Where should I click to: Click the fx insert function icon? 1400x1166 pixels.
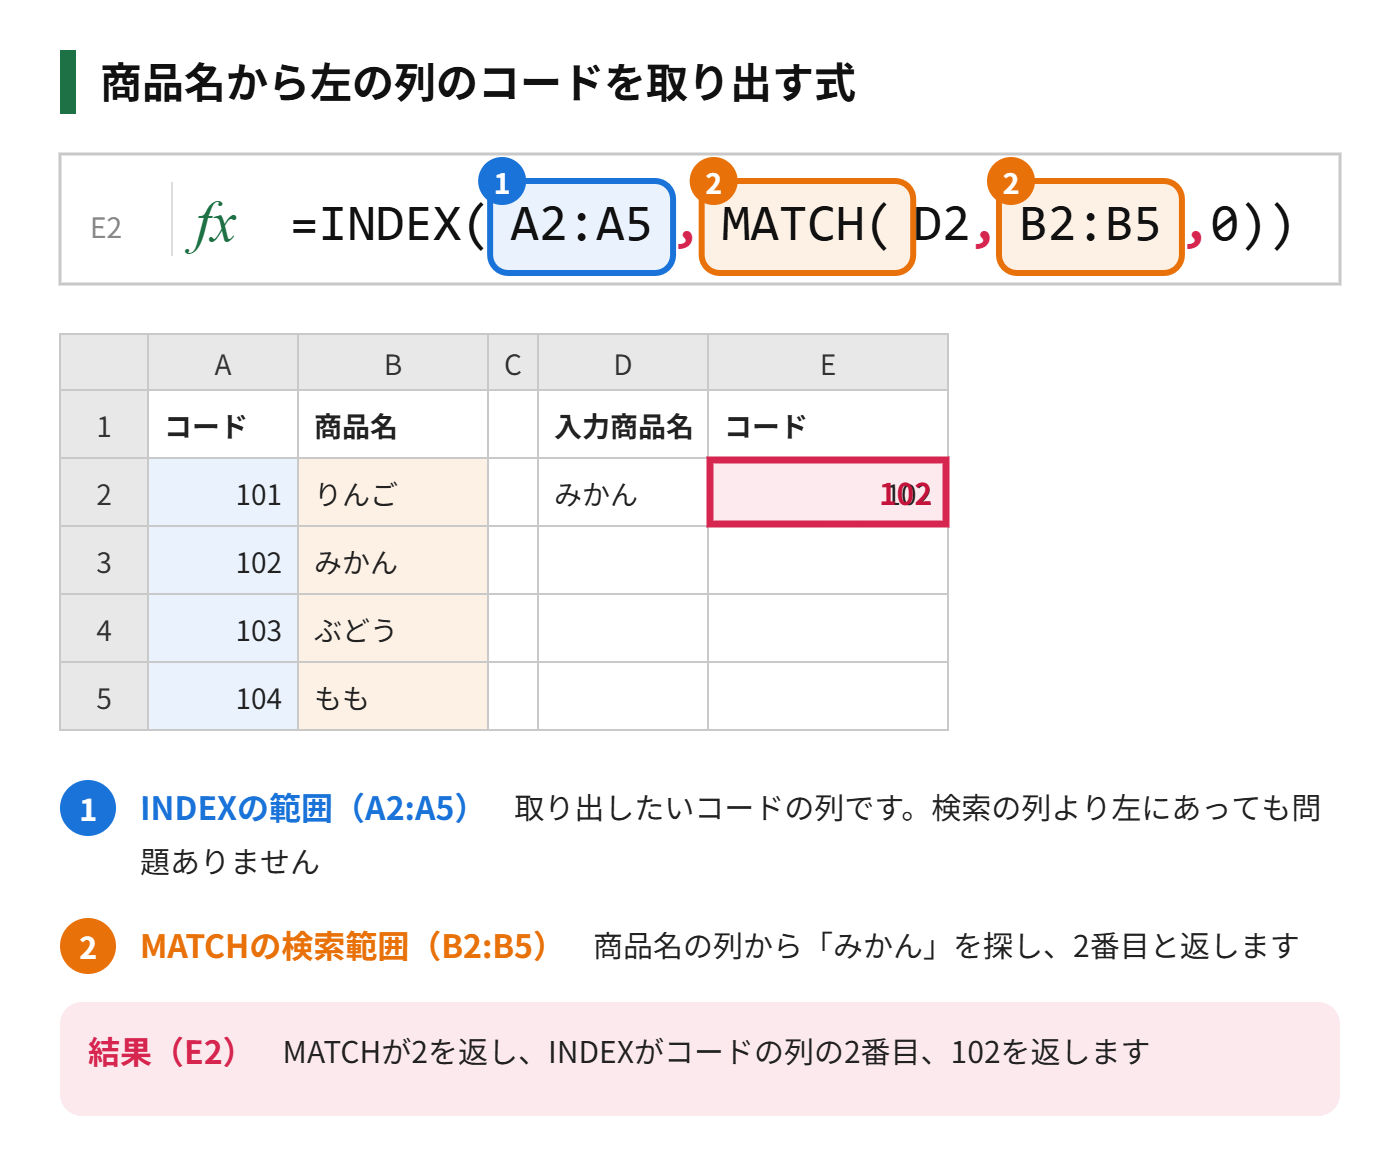212,226
